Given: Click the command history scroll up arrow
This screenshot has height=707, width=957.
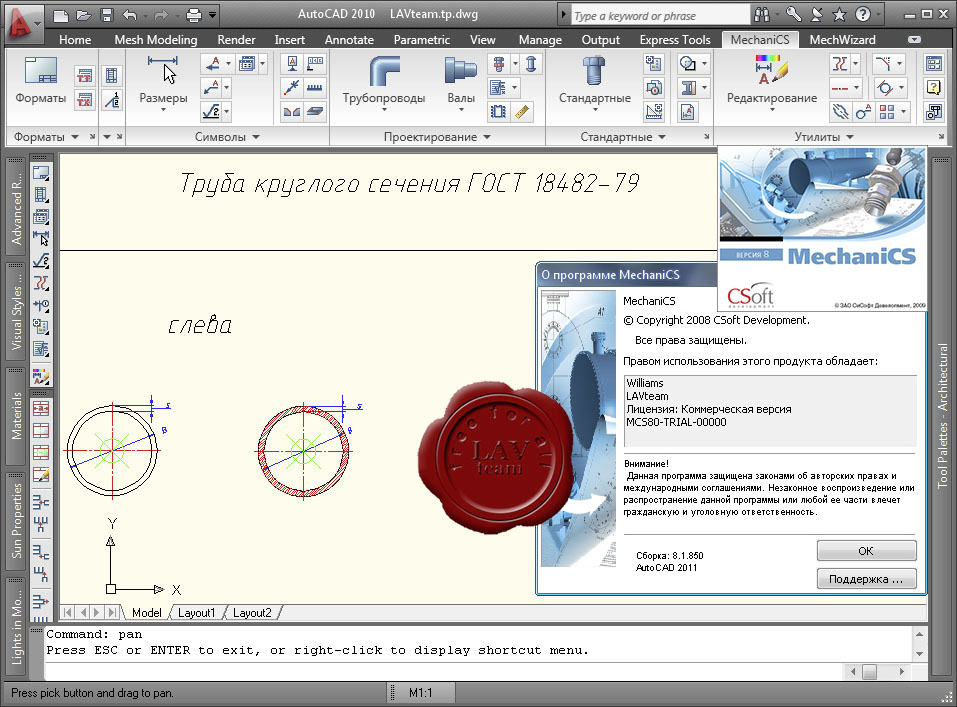Looking at the screenshot, I should pyautogui.click(x=920, y=635).
